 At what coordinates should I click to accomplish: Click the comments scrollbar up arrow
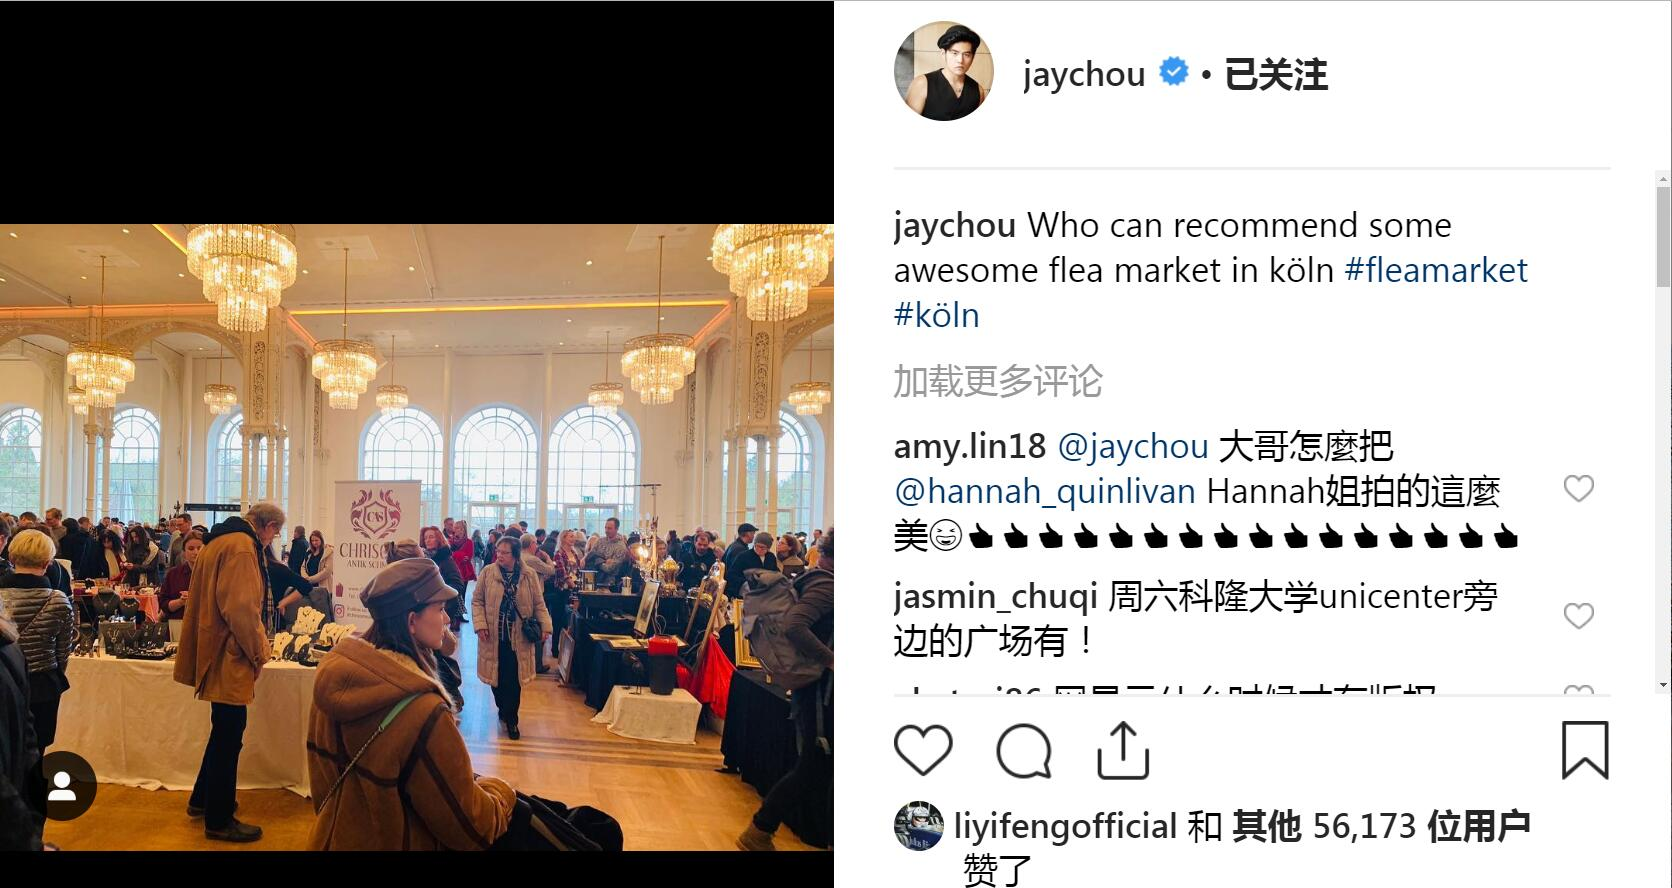pos(1663,179)
